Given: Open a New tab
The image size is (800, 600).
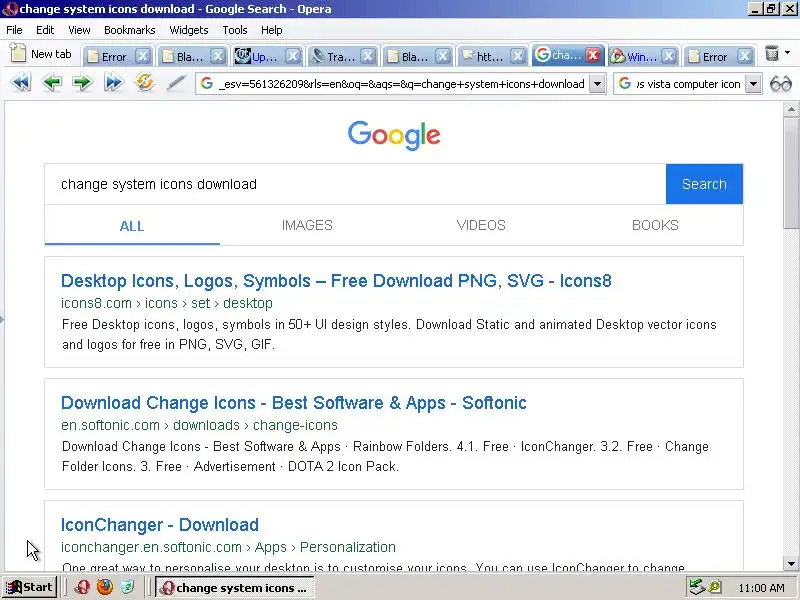Looking at the screenshot, I should click(41, 54).
